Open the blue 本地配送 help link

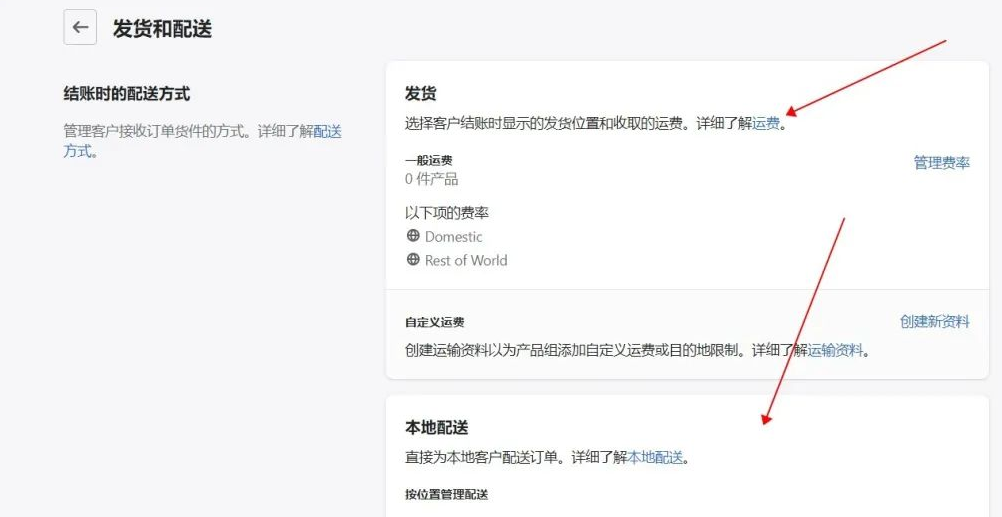656,457
